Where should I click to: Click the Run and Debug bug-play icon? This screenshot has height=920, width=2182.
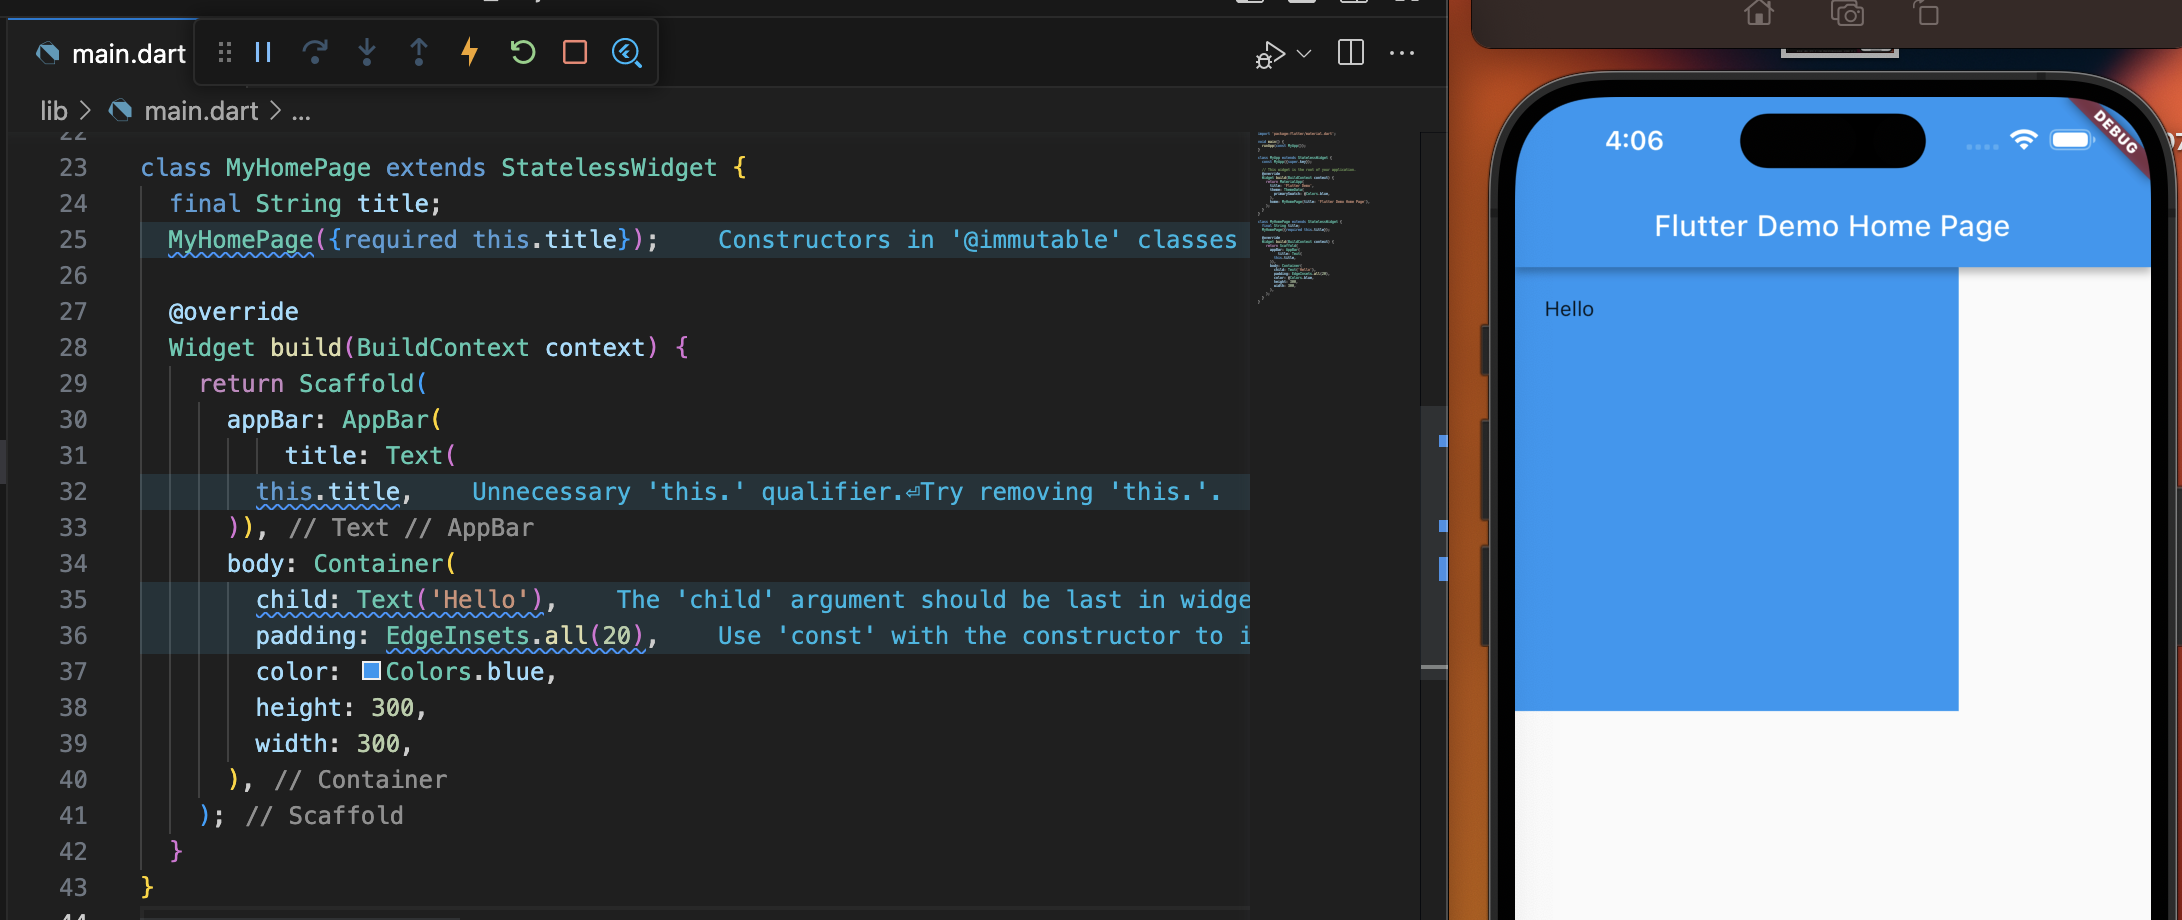(x=1270, y=54)
